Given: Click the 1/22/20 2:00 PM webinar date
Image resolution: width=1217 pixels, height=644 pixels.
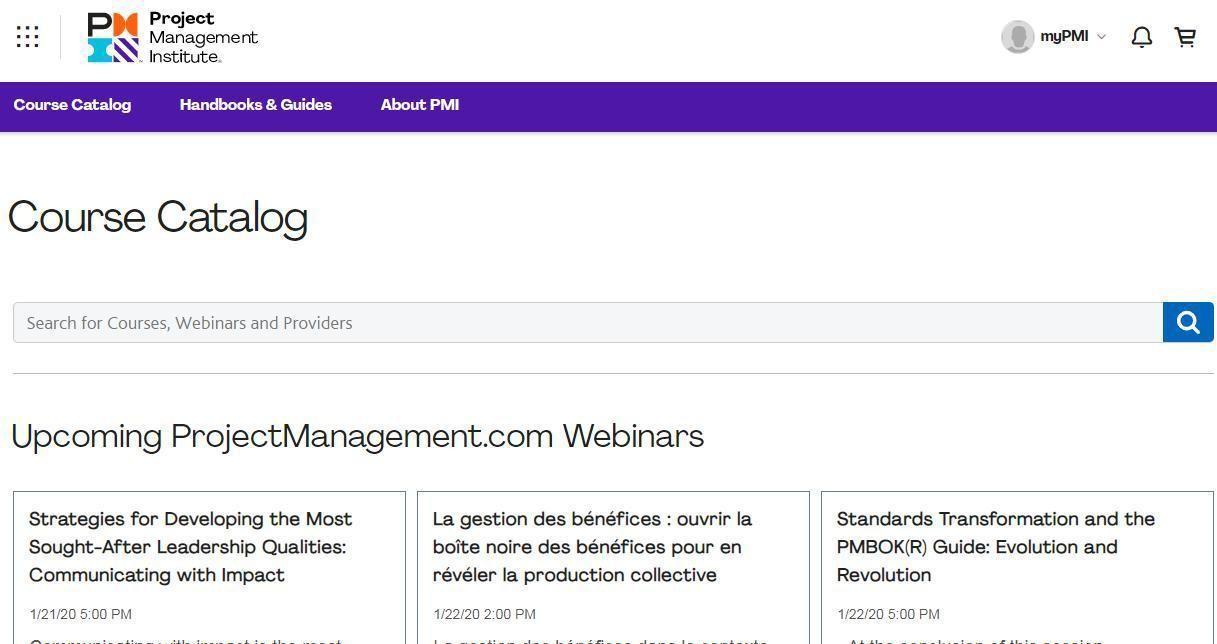Looking at the screenshot, I should pos(484,614).
